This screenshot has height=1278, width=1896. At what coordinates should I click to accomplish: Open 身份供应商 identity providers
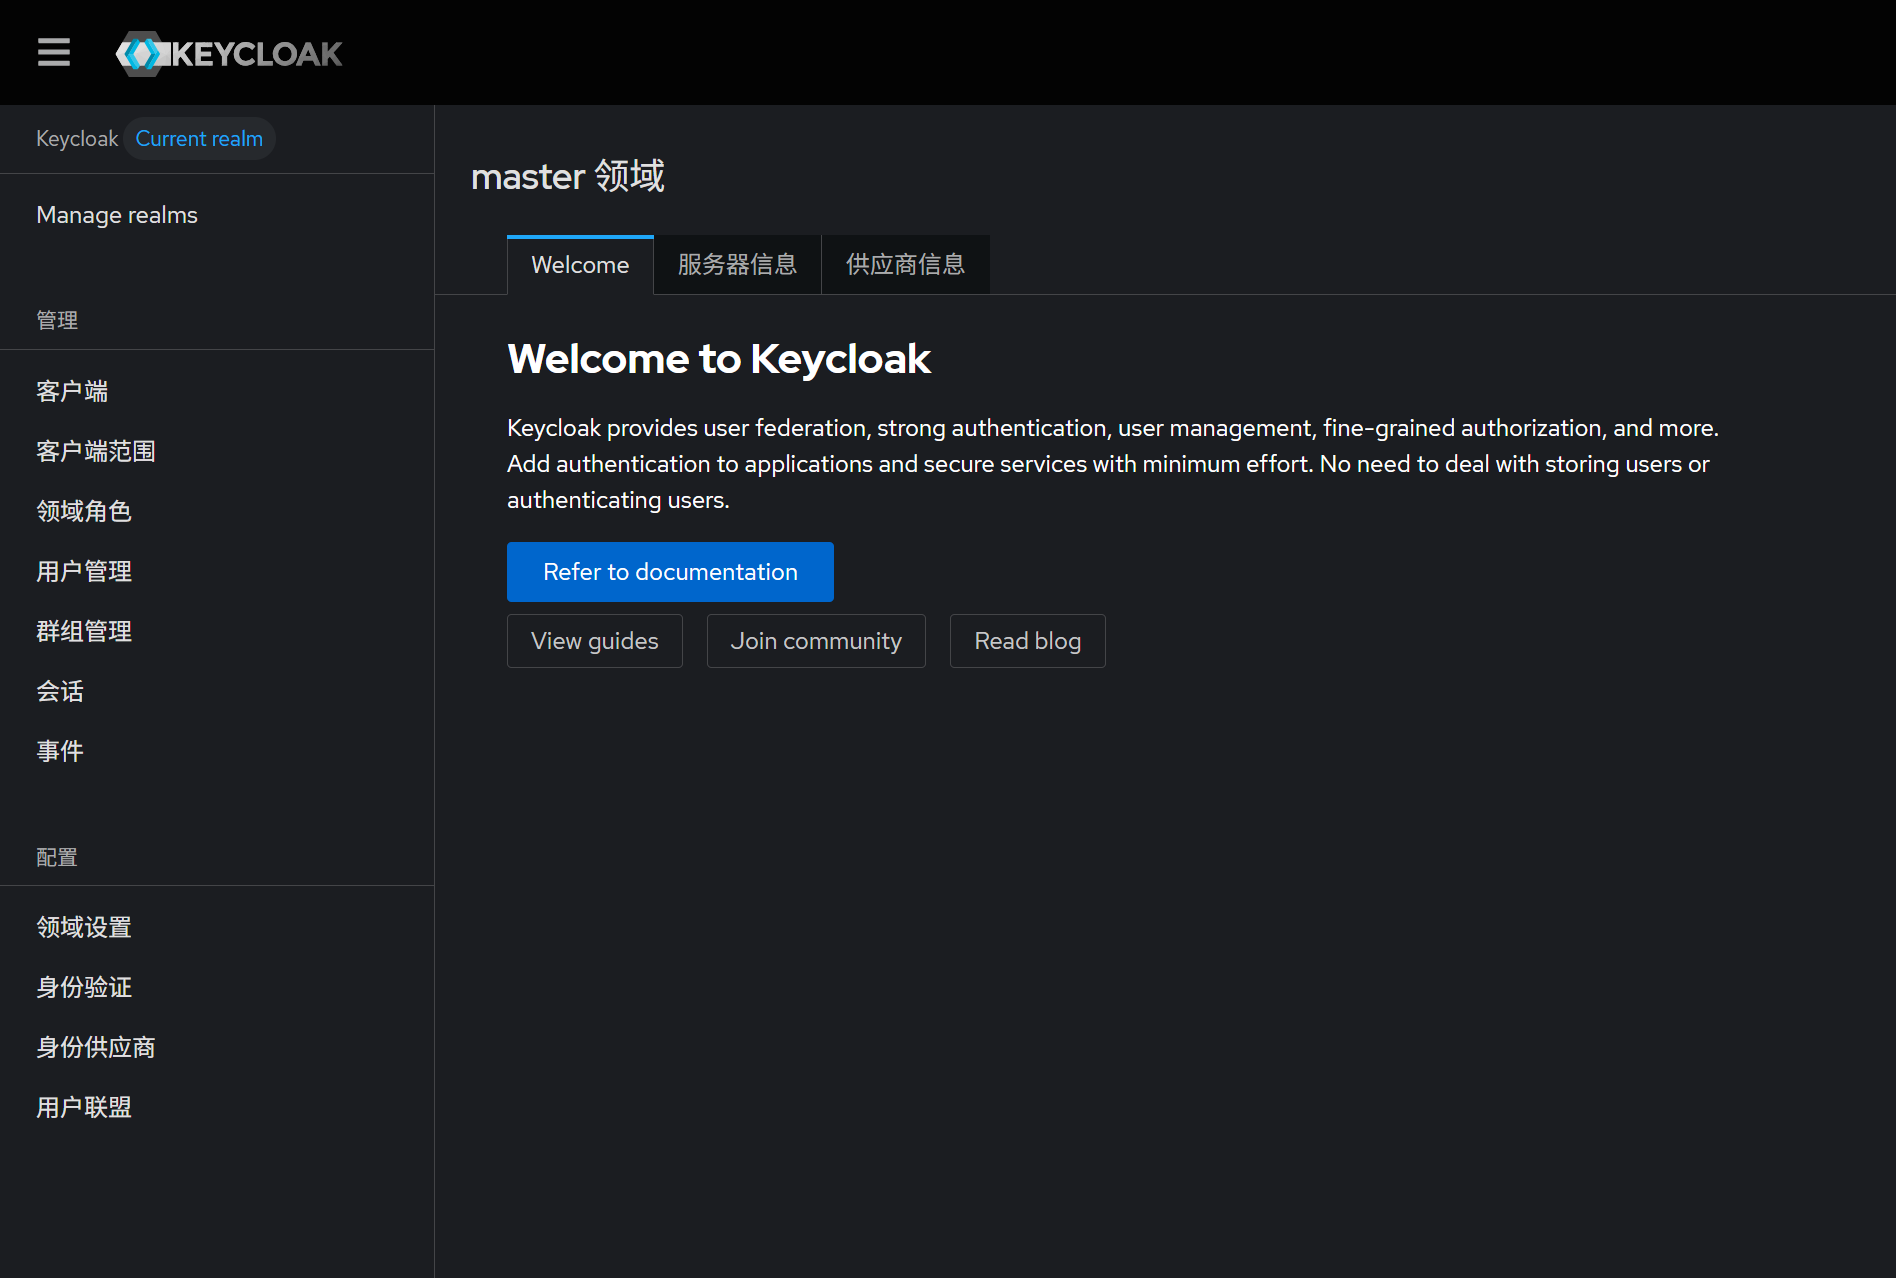[x=96, y=1047]
